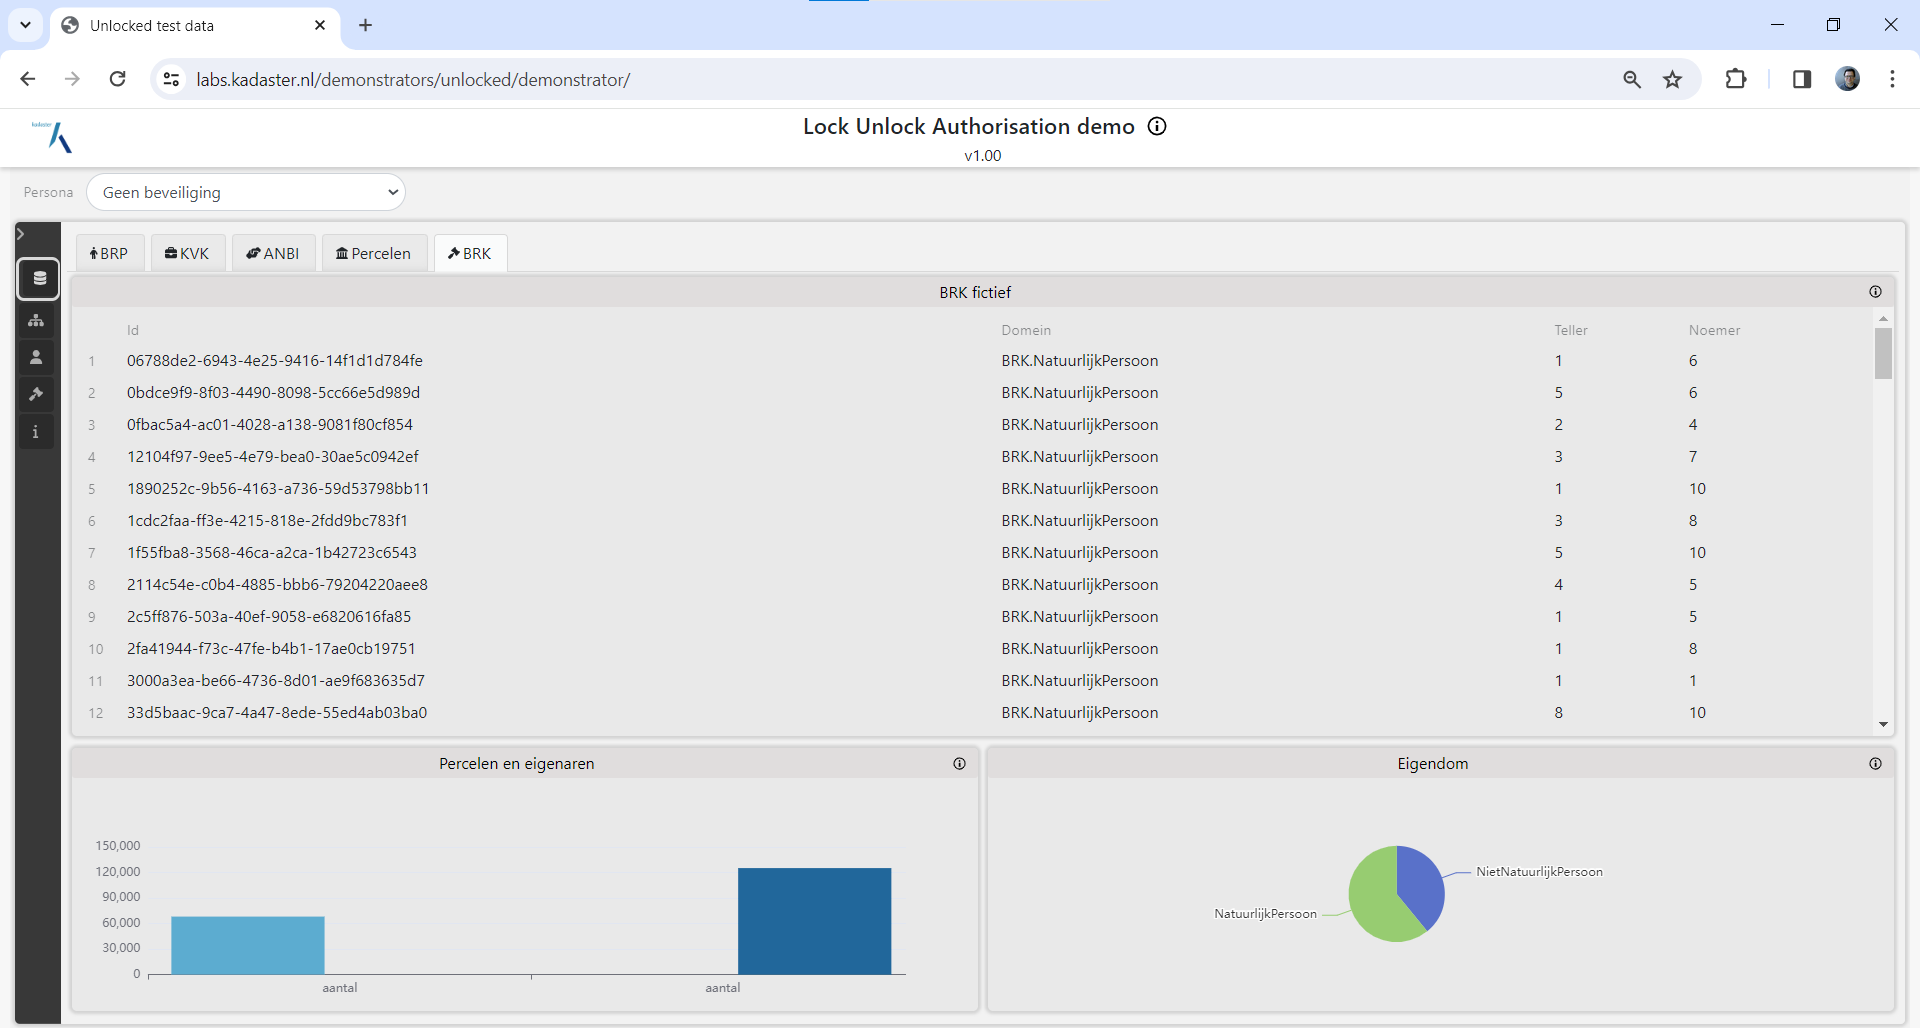Select the BRK tab
The width and height of the screenshot is (1920, 1028).
[x=470, y=253]
